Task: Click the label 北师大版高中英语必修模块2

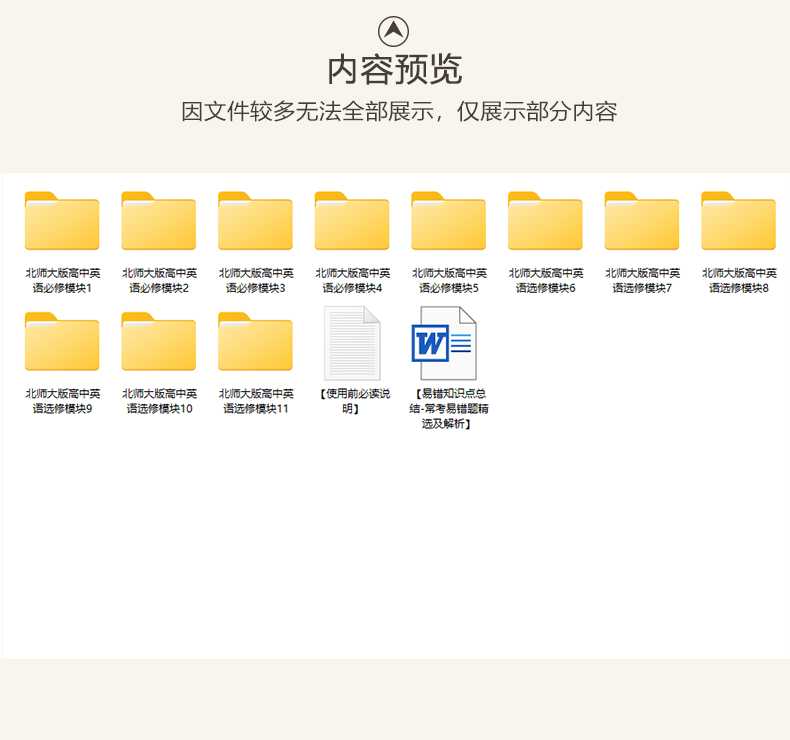Action: point(159,281)
